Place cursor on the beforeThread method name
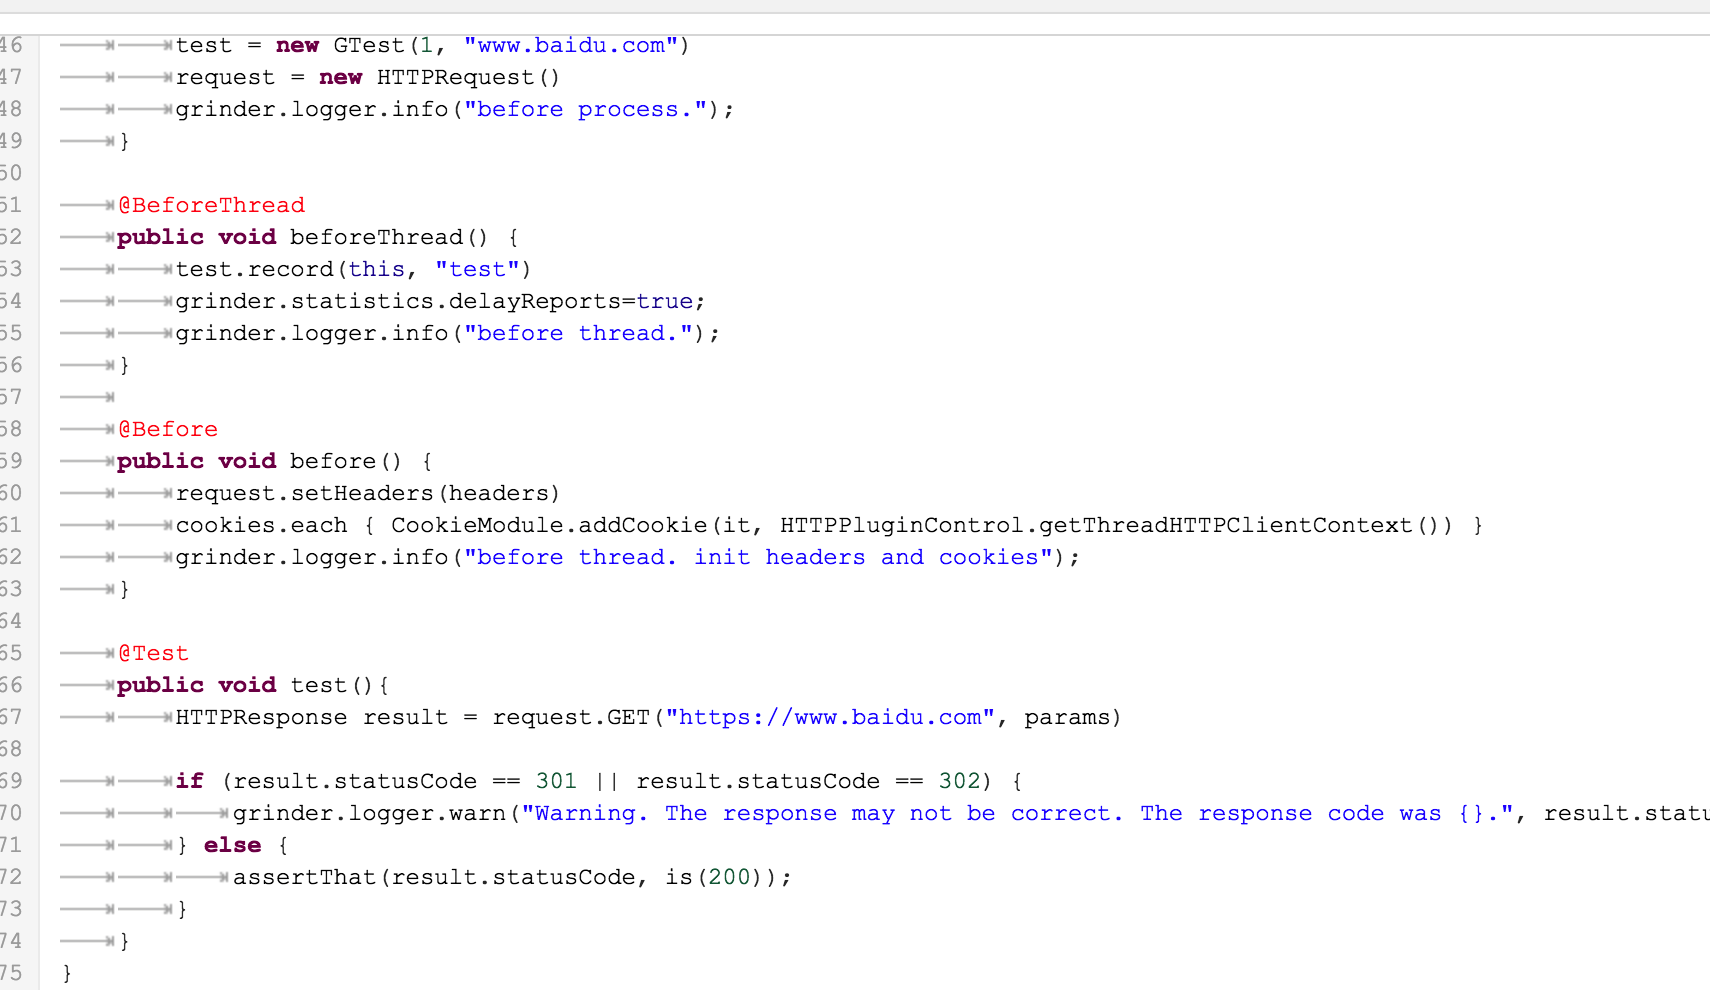This screenshot has width=1710, height=990. coord(376,237)
